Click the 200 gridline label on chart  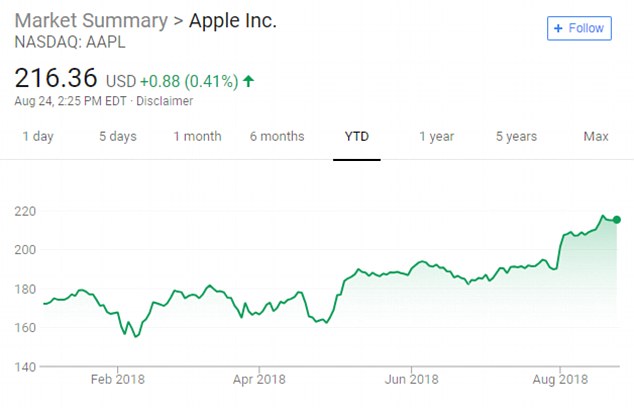(x=25, y=249)
